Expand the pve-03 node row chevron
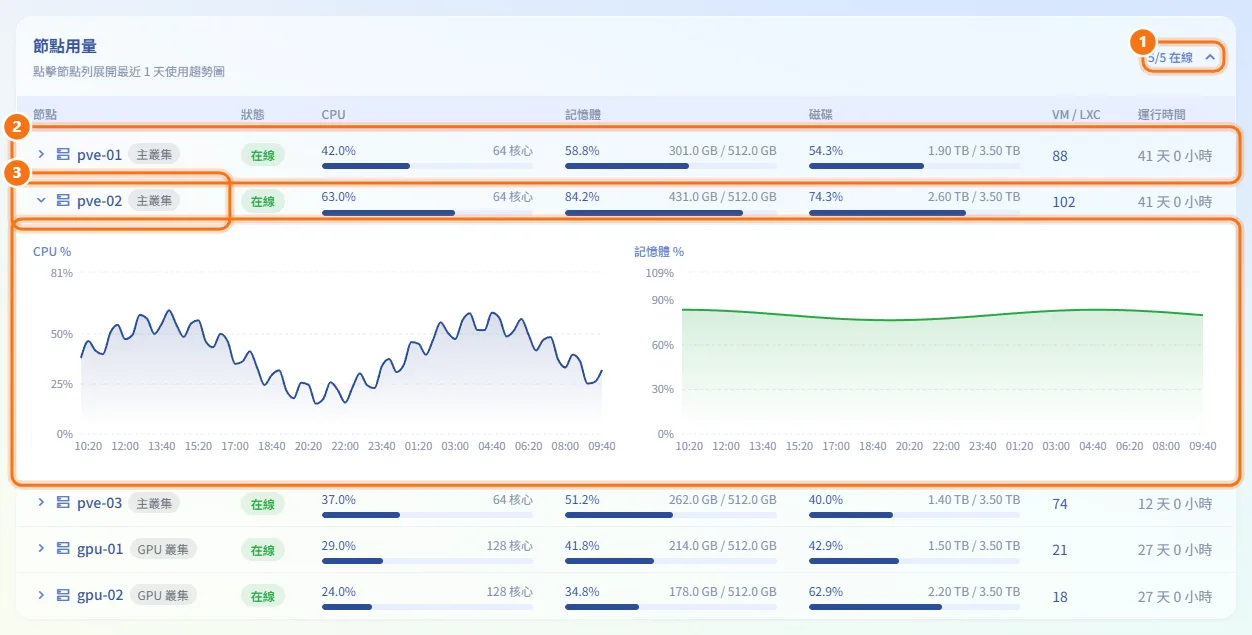 [41, 503]
